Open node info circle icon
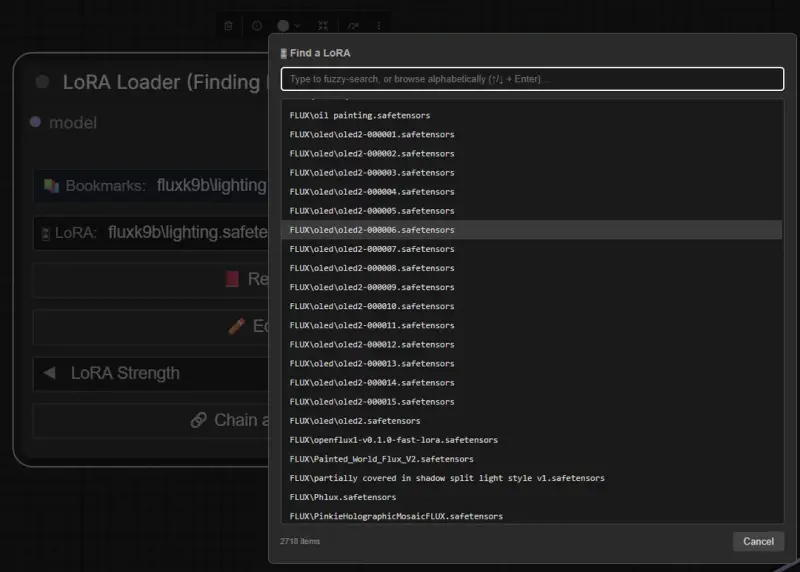The width and height of the screenshot is (800, 572). [257, 26]
